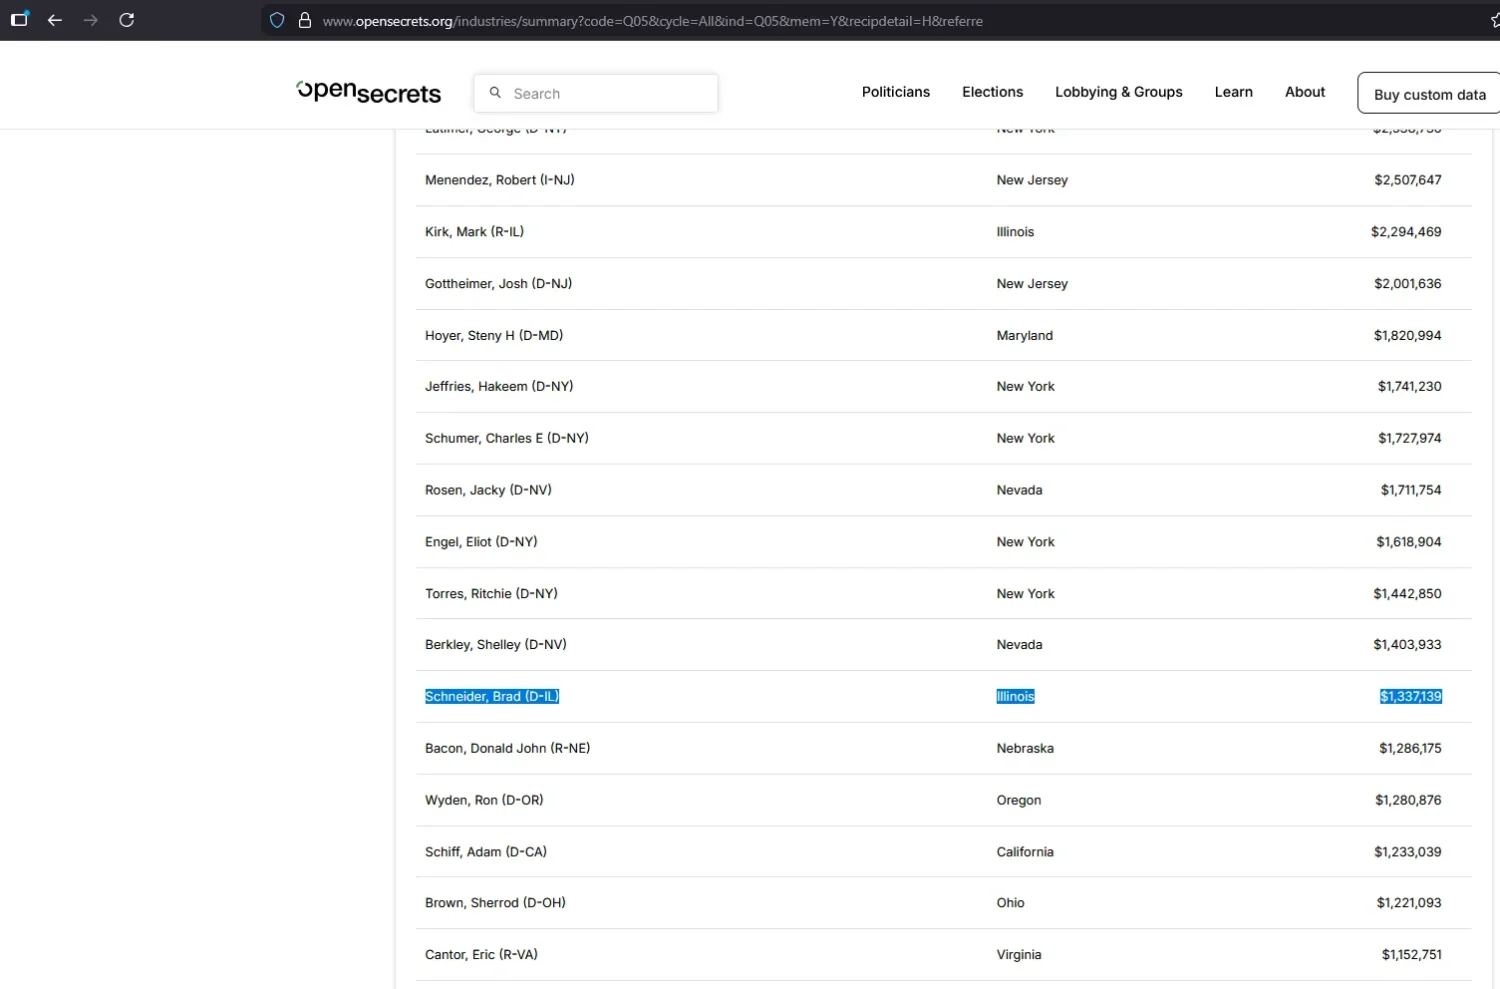
Task: Click Engel, Eliot (D-NY)
Action: tap(481, 542)
